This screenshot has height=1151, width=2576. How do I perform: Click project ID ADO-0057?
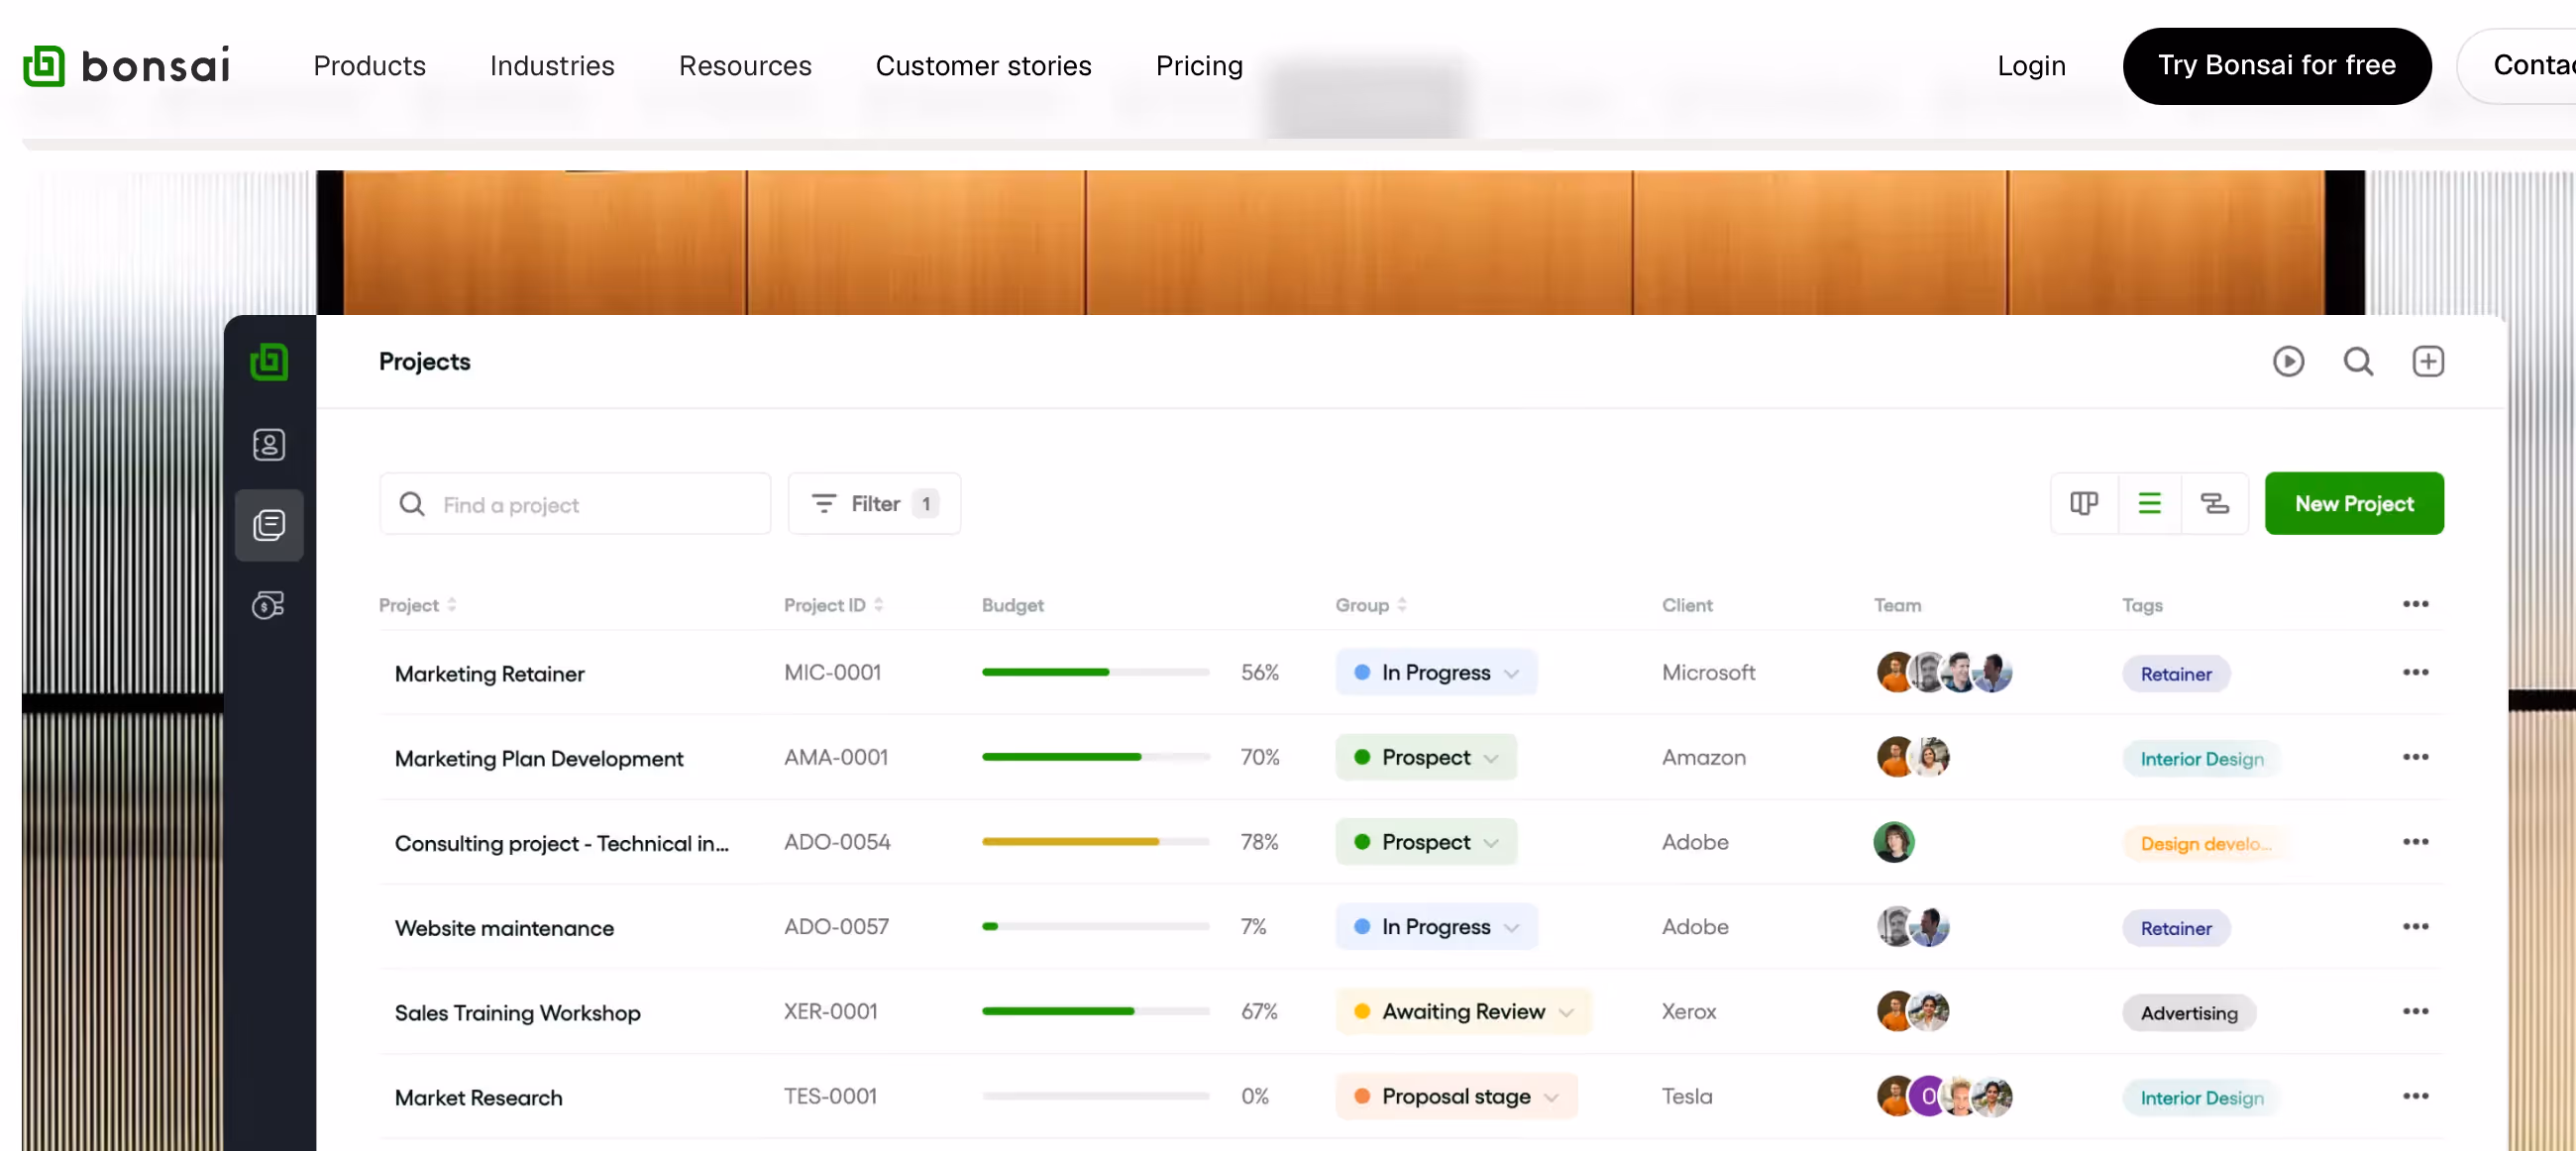tap(836, 927)
